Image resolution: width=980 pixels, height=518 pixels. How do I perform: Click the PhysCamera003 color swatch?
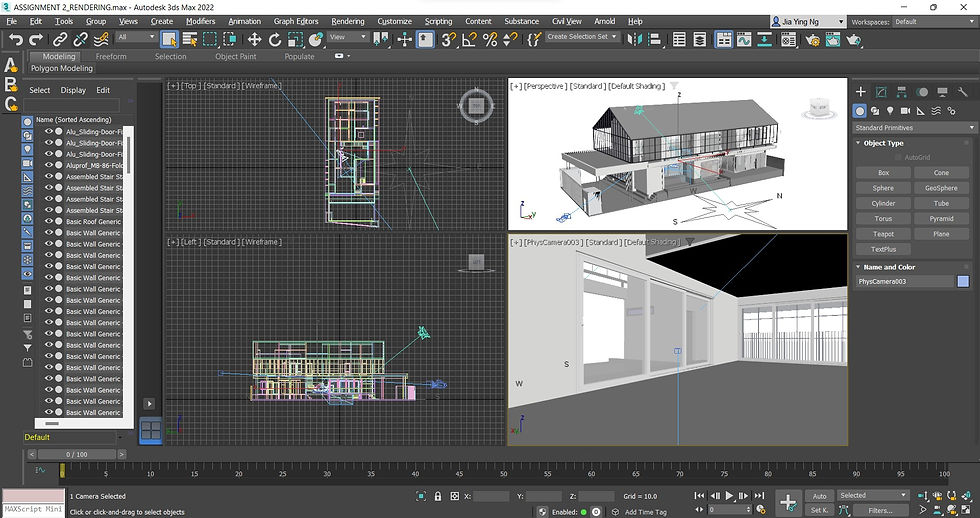tap(963, 282)
